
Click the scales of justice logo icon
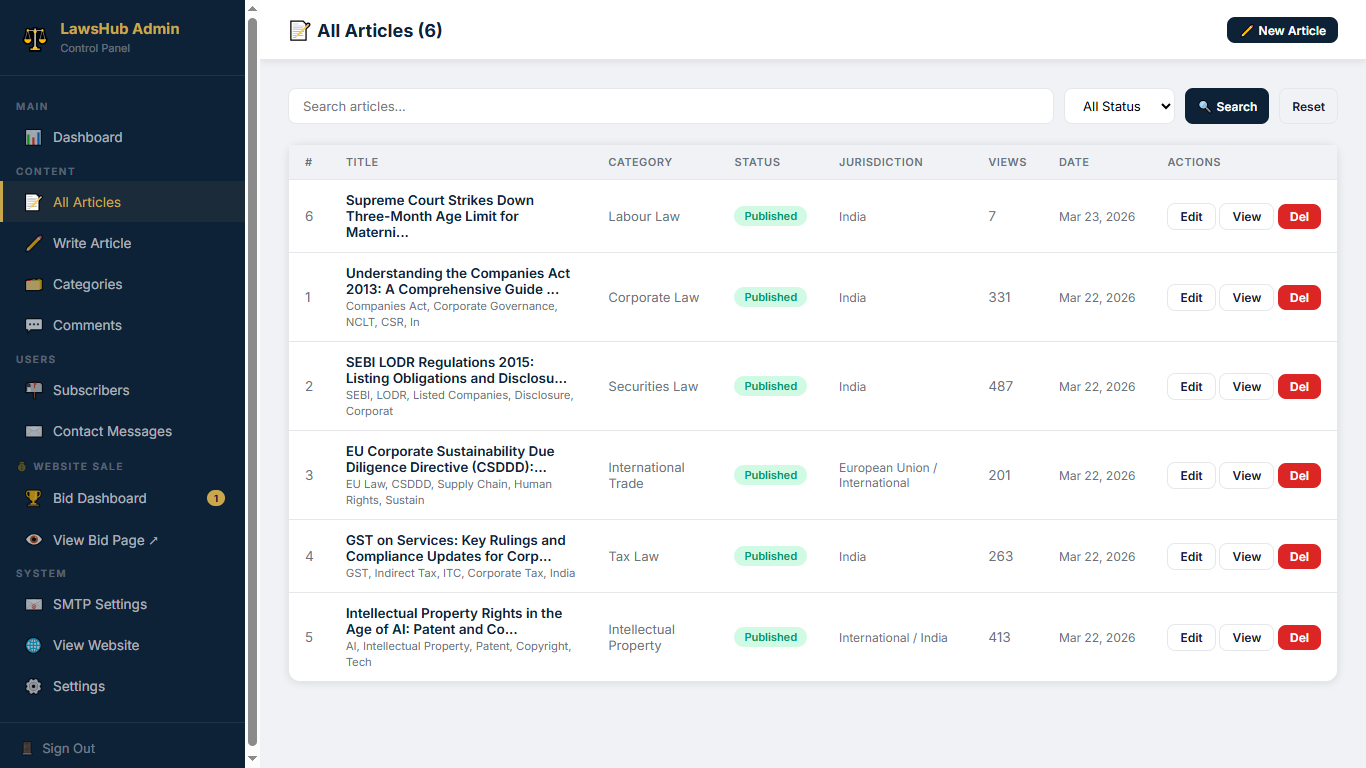35,38
